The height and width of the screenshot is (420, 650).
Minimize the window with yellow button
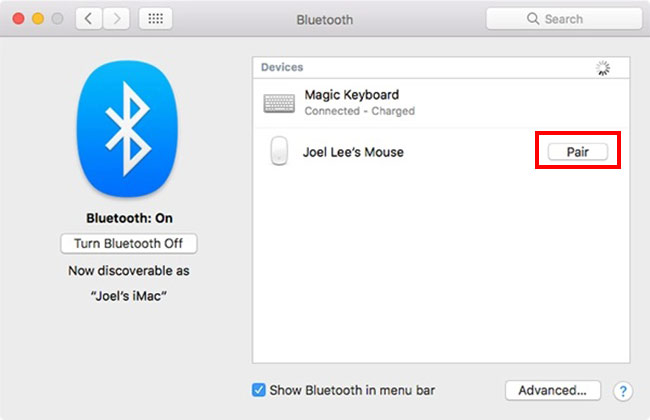(38, 19)
